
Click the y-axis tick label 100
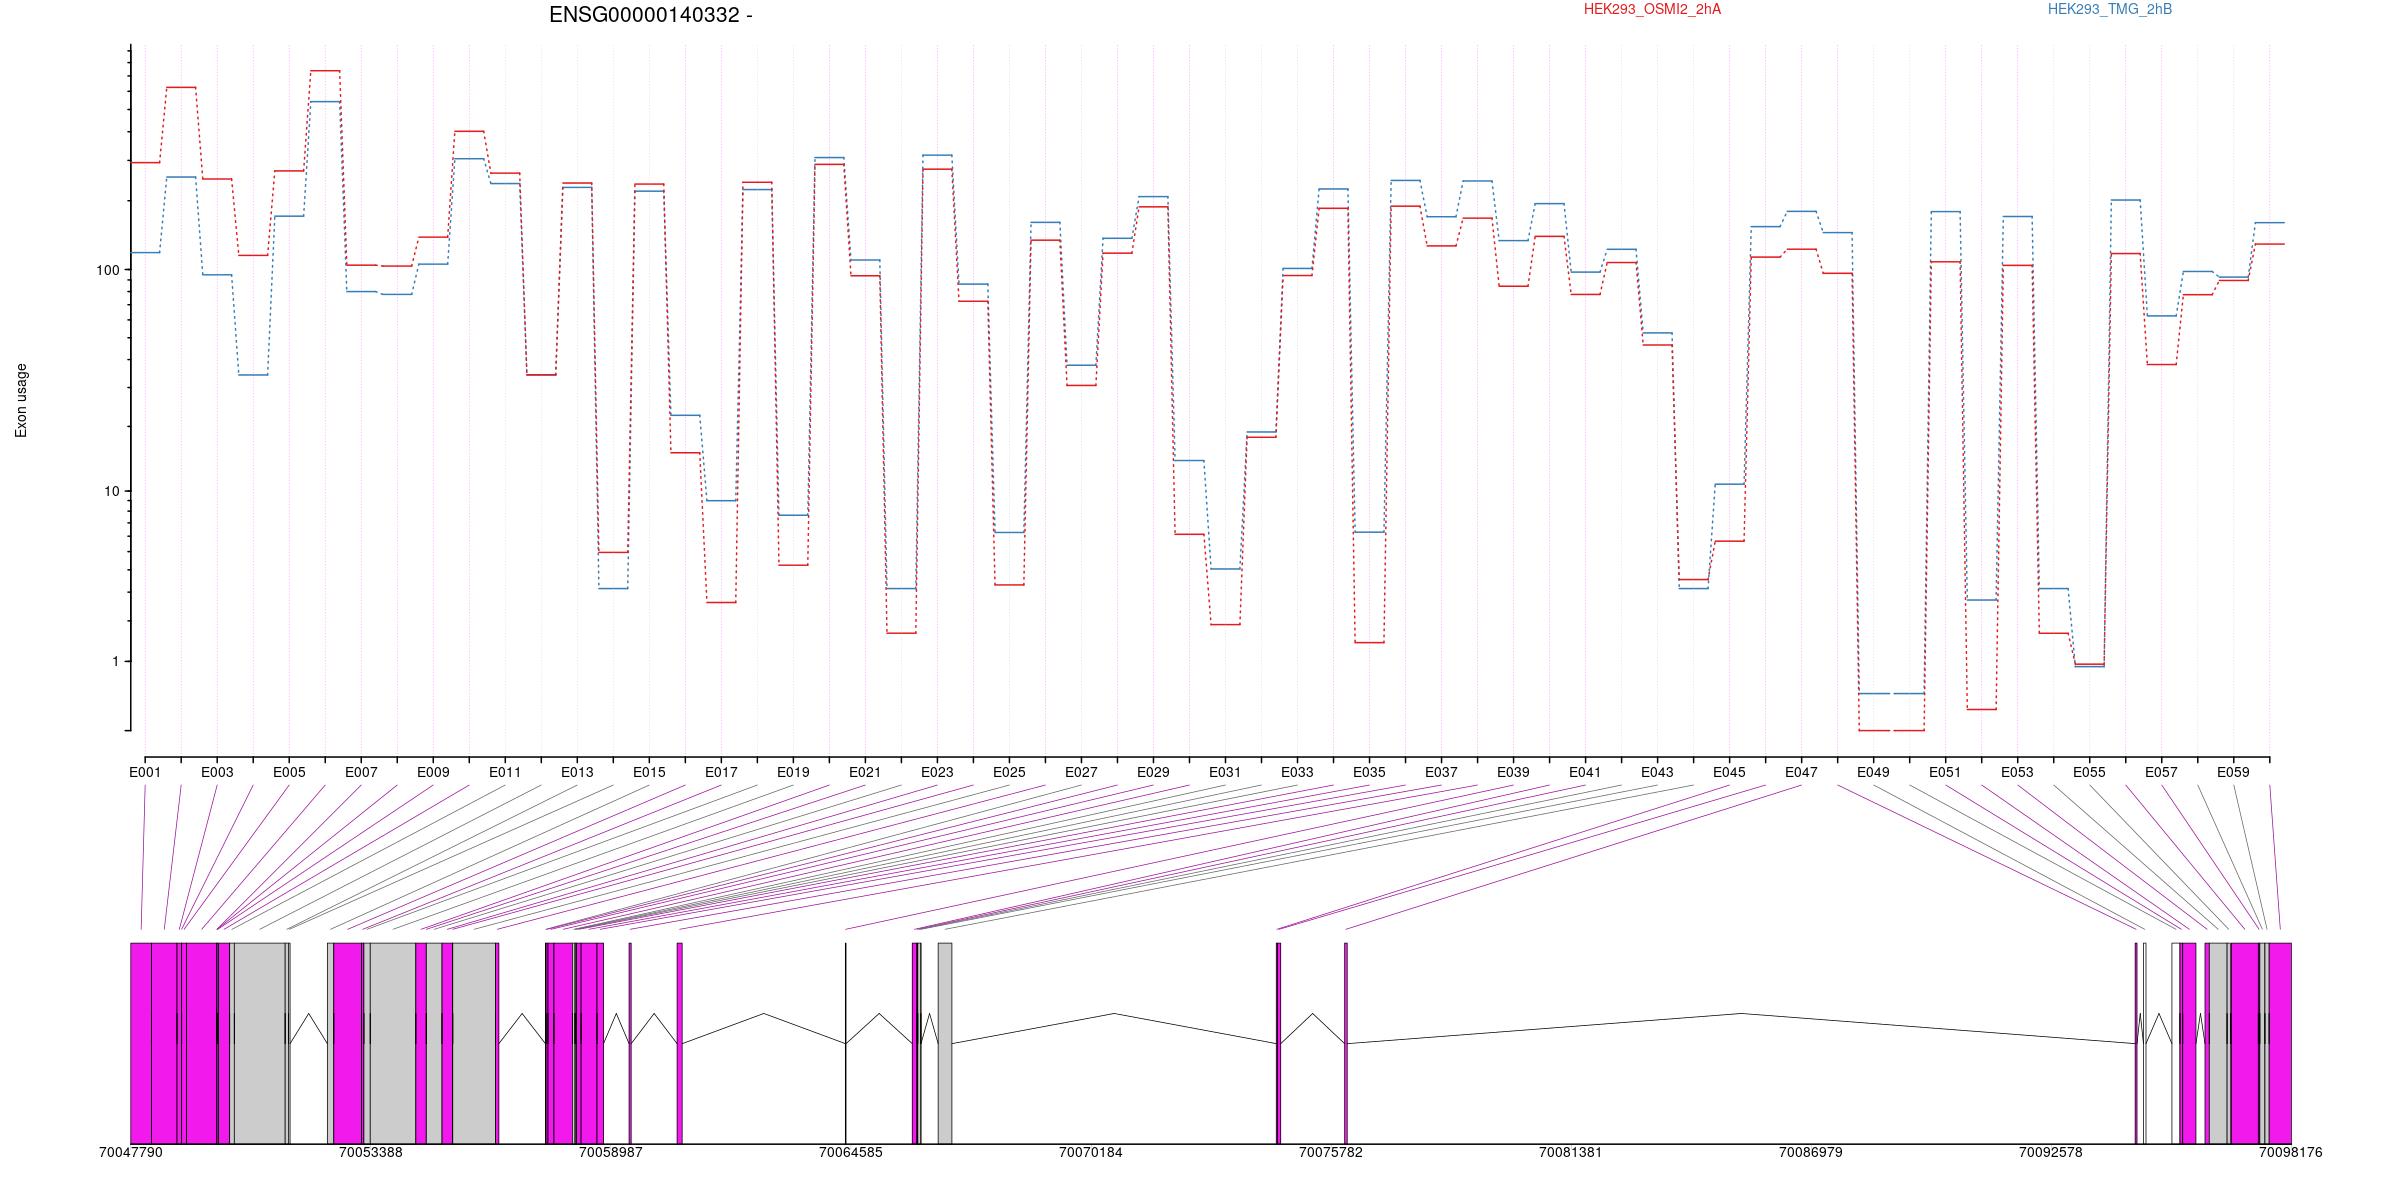tap(107, 270)
